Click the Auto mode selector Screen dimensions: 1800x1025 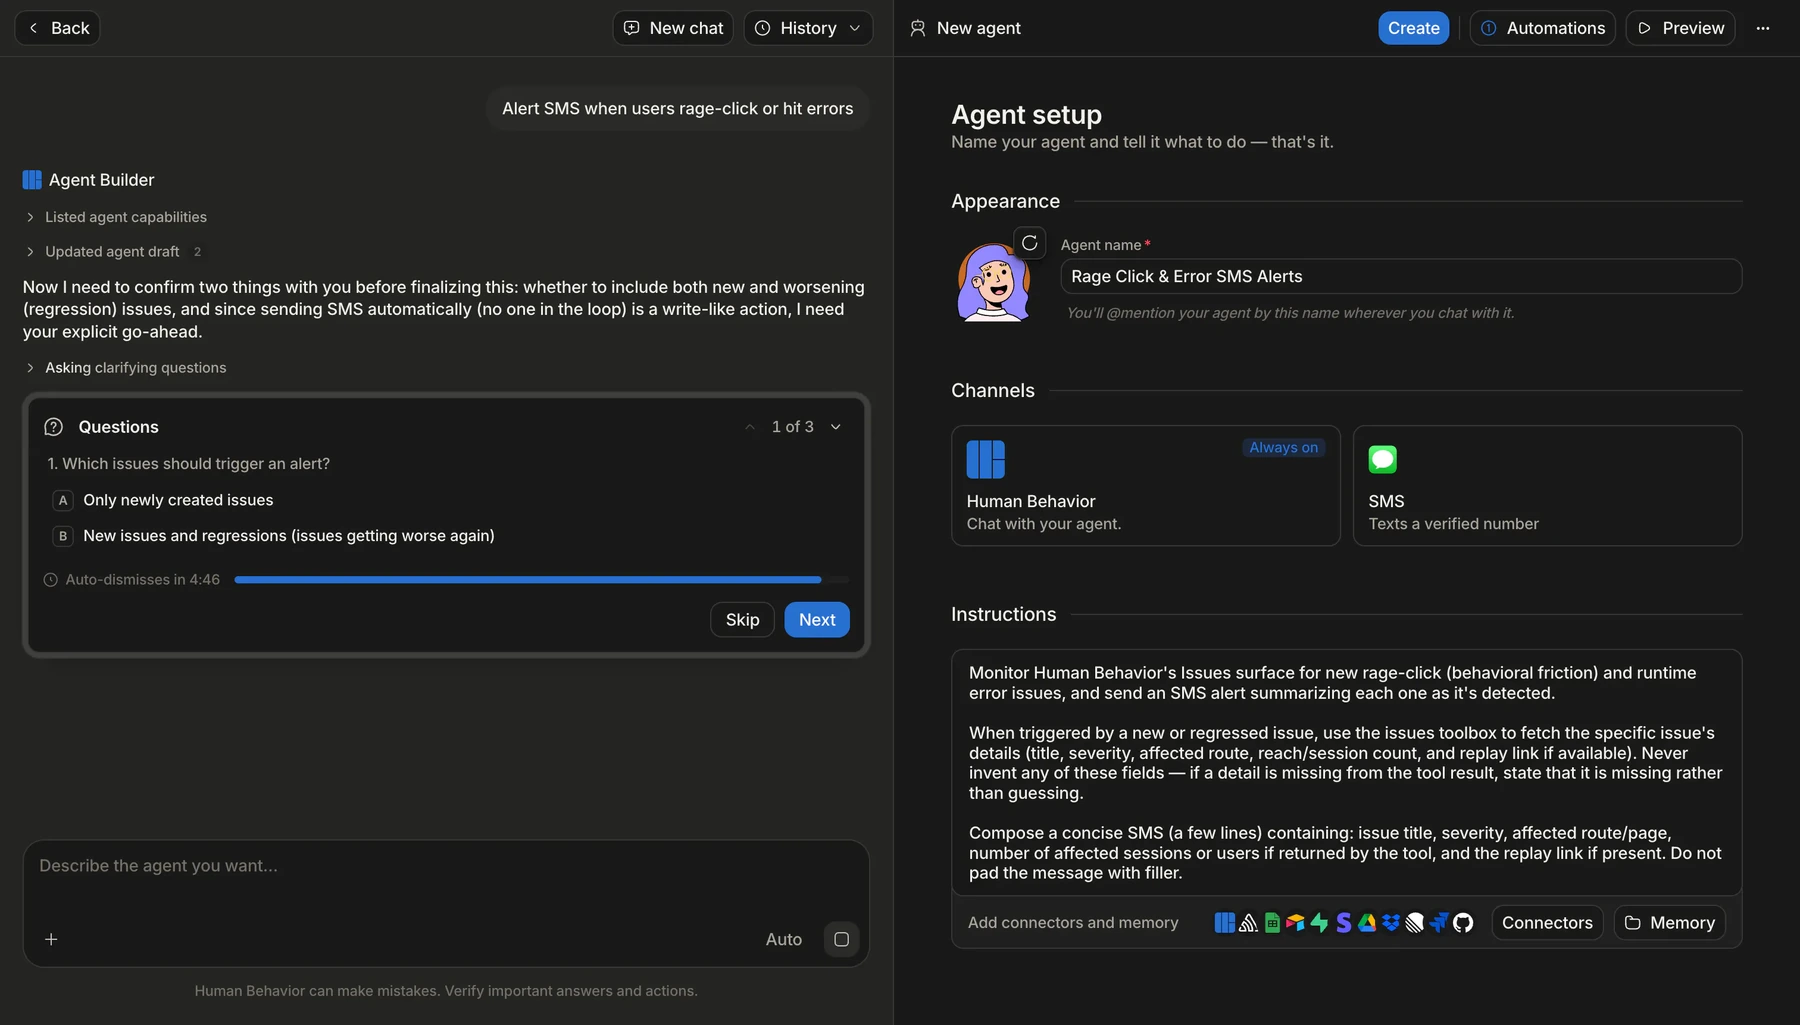click(784, 939)
